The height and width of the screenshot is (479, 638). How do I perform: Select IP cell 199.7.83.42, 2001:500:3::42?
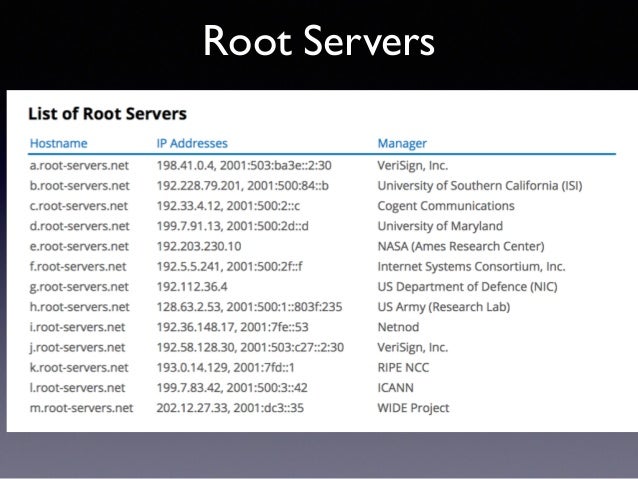(x=232, y=388)
